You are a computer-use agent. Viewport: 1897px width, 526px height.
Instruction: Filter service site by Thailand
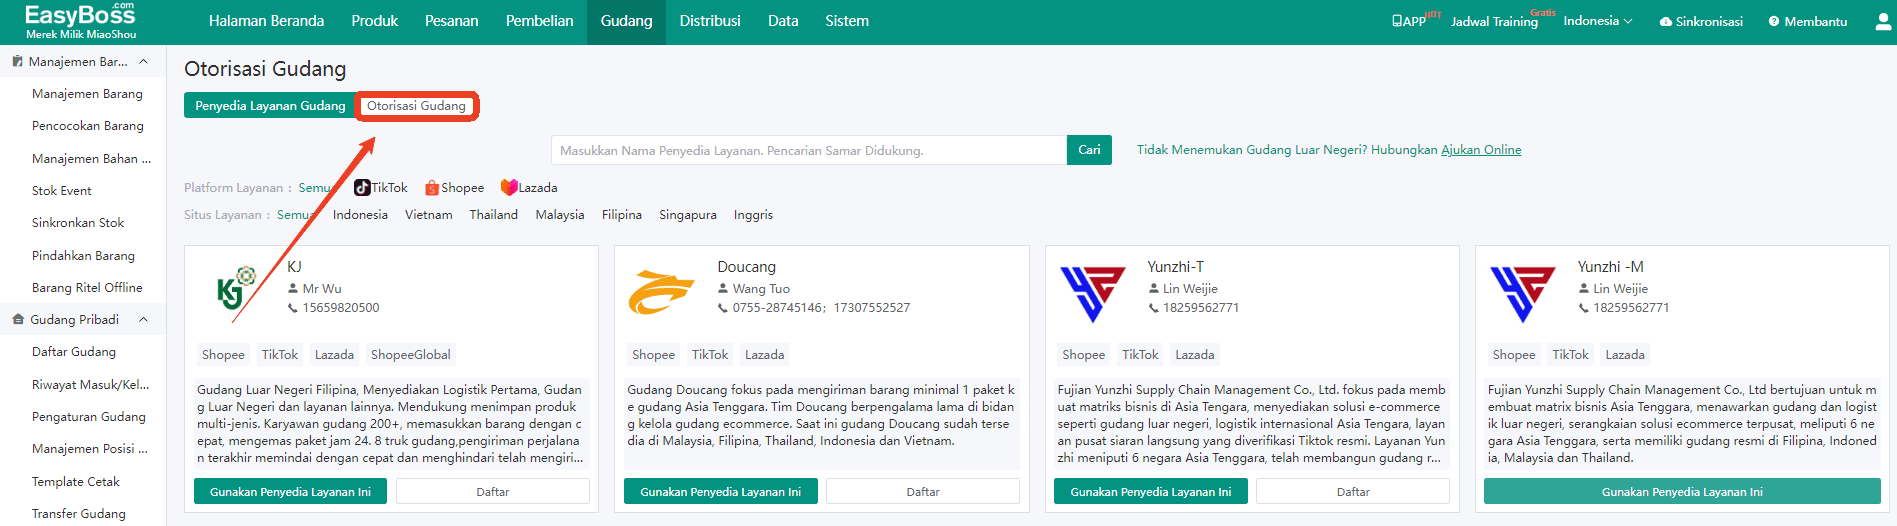pos(493,215)
